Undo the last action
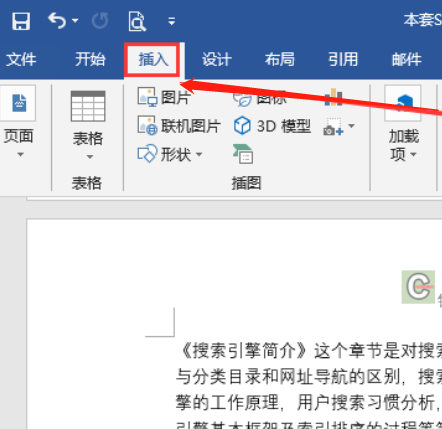The image size is (442, 429). click(57, 21)
